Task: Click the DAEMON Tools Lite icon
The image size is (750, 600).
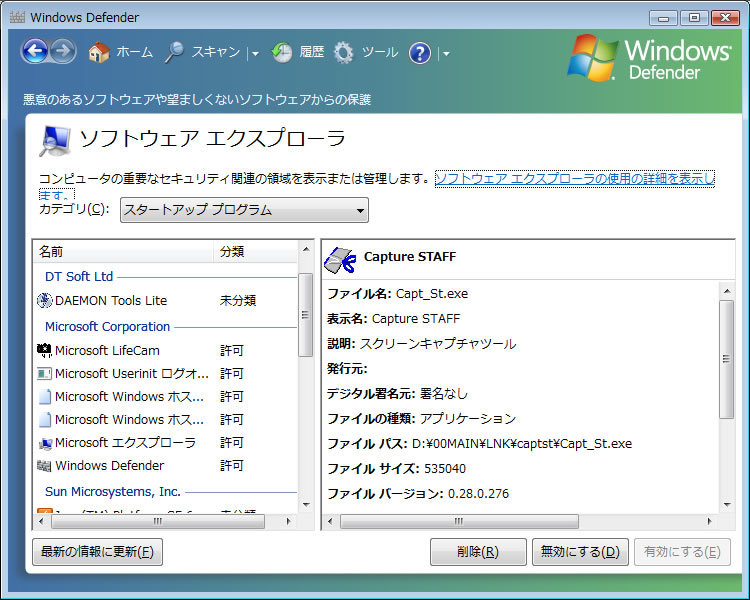Action: point(44,300)
